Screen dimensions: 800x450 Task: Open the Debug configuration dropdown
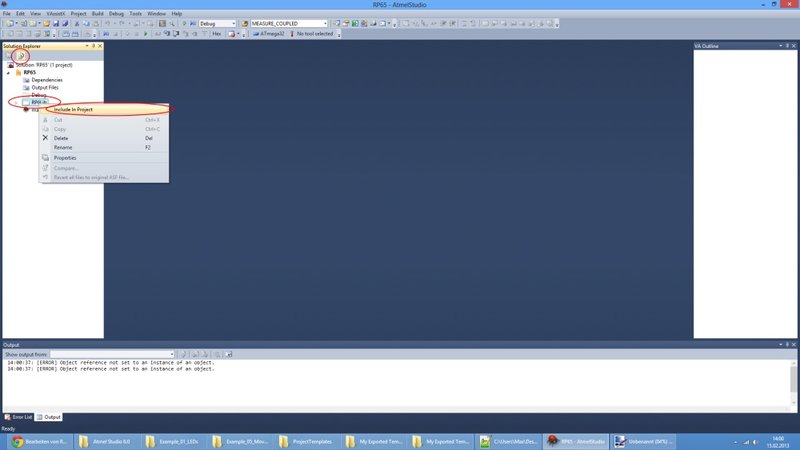[234, 23]
